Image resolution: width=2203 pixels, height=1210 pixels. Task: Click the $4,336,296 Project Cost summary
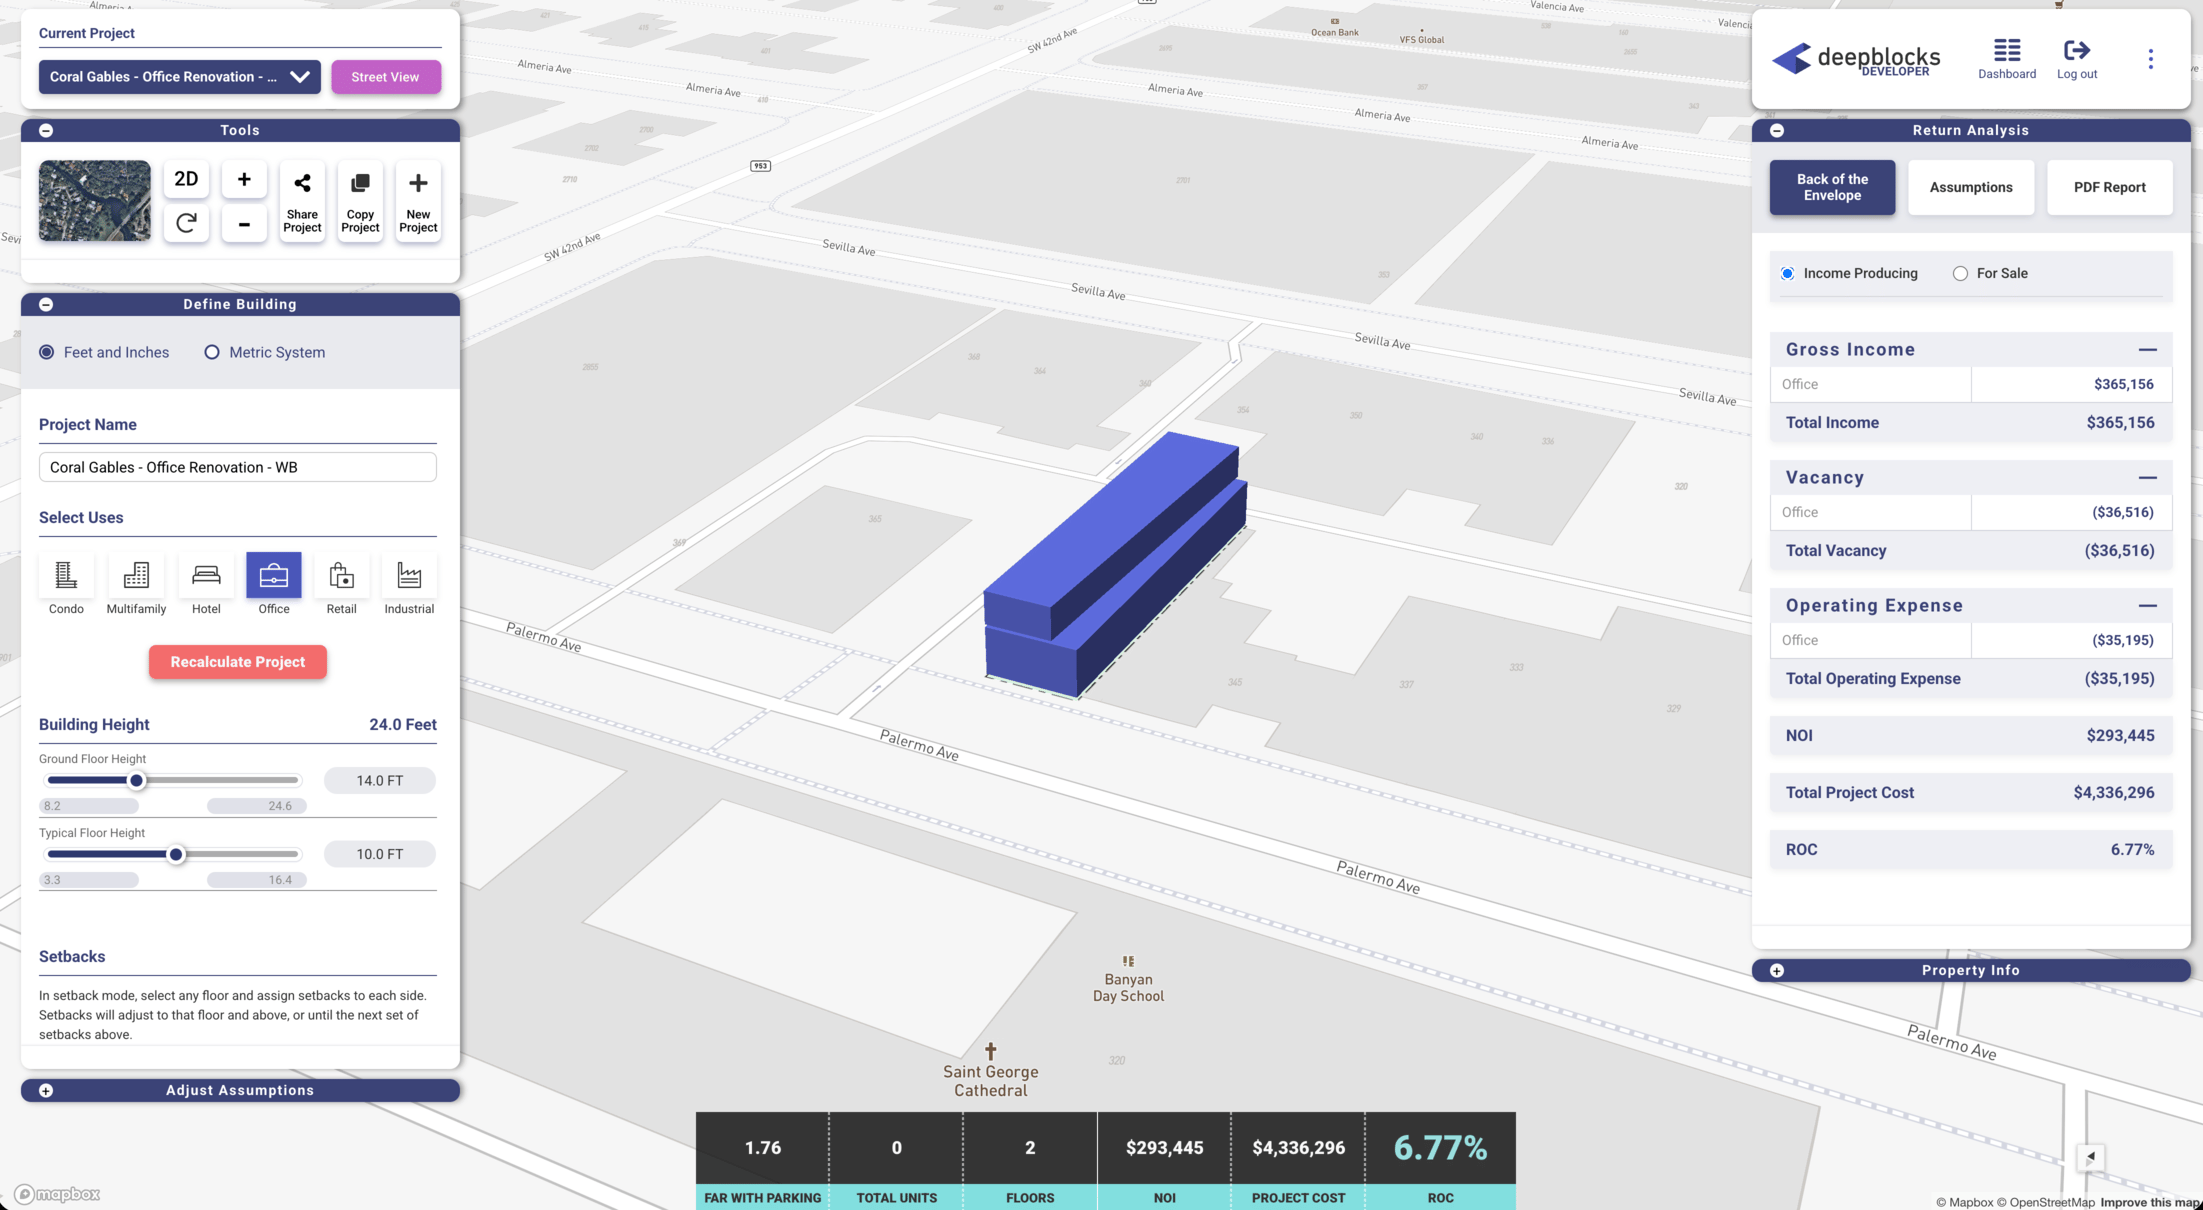point(1298,1148)
